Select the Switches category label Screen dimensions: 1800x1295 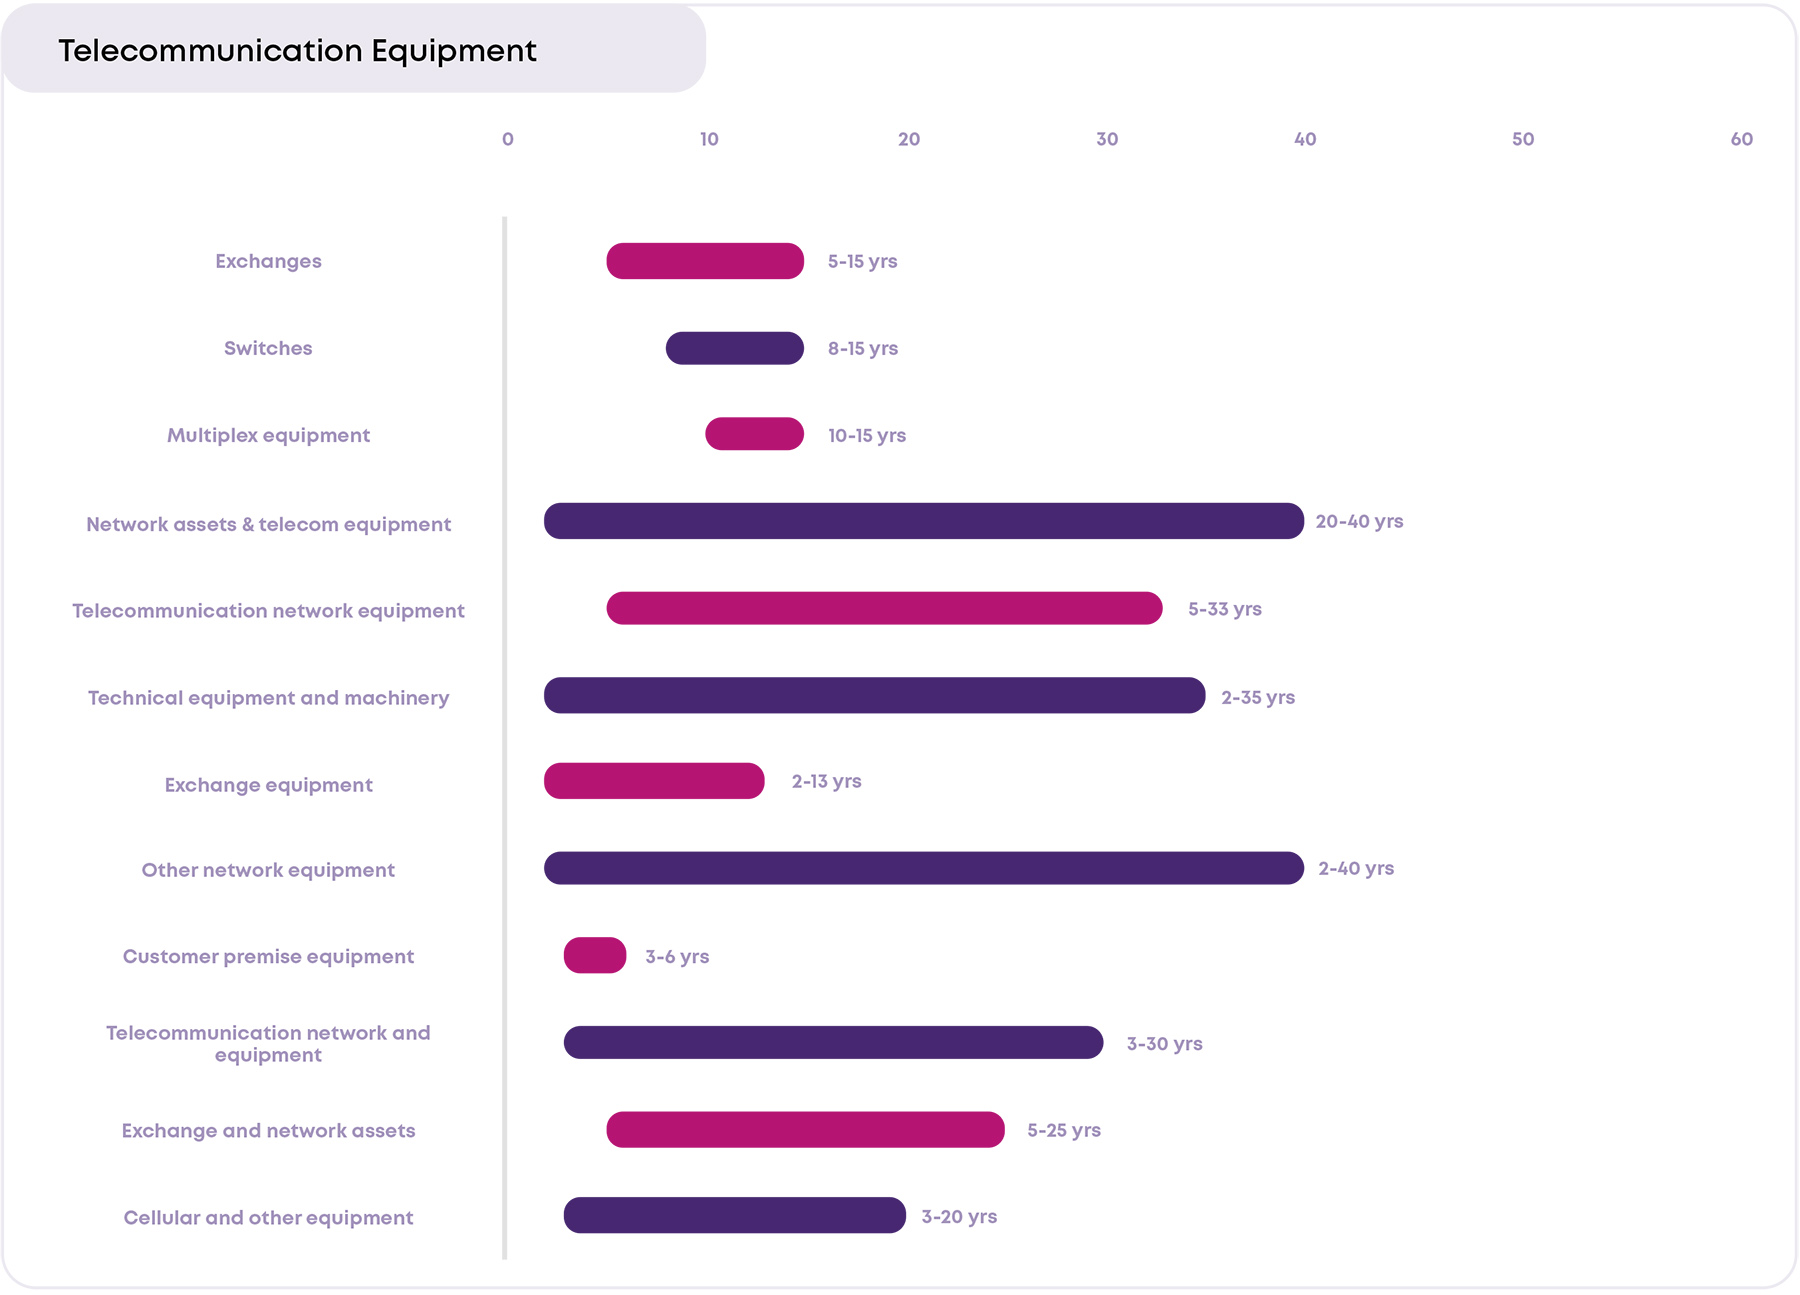click(268, 348)
